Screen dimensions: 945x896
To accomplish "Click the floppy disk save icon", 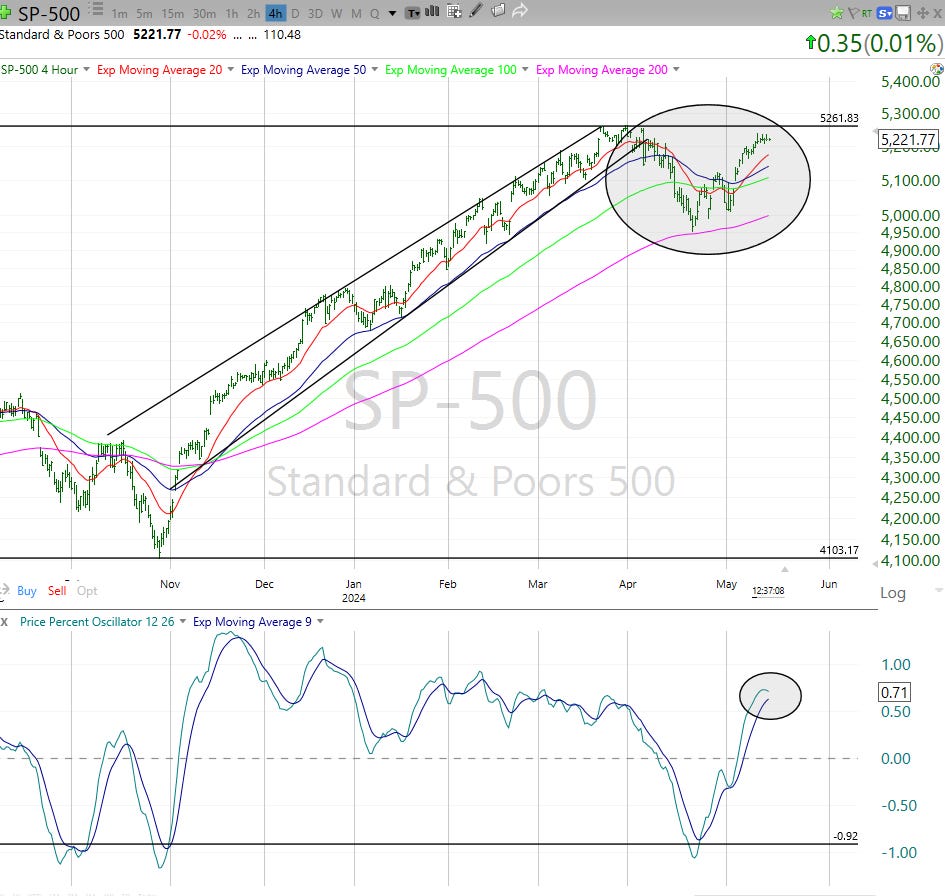I will coord(902,13).
